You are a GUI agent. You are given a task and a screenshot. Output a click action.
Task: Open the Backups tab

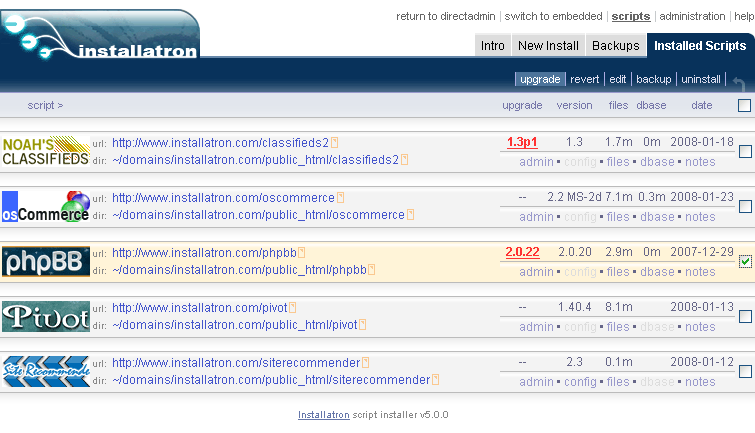pyautogui.click(x=616, y=46)
